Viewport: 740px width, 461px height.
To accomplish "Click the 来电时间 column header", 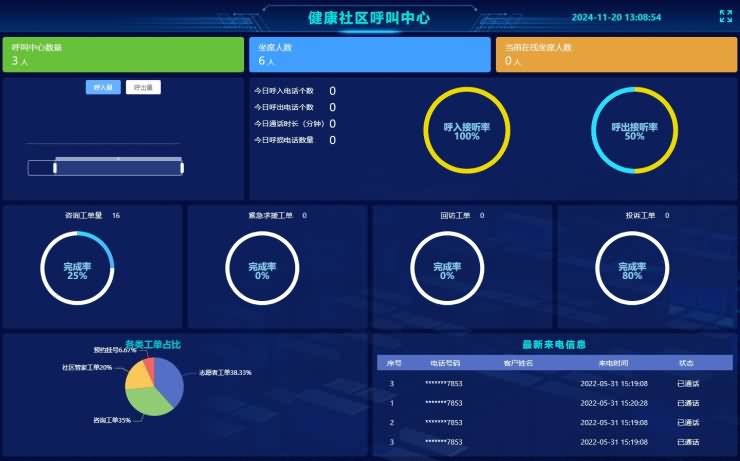I will (613, 363).
